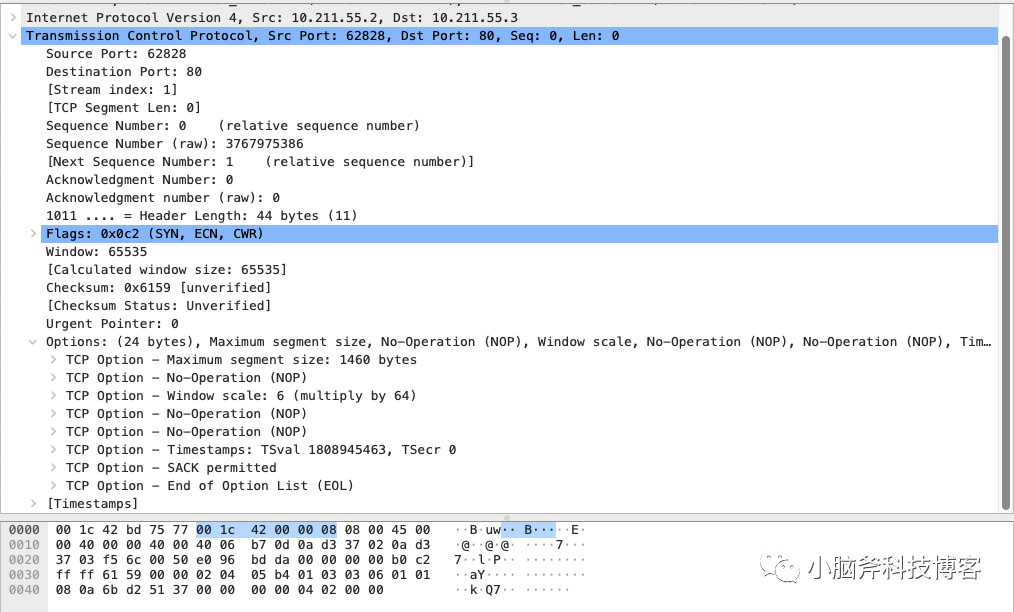Collapse the Options (24 bytes) section

[33, 342]
